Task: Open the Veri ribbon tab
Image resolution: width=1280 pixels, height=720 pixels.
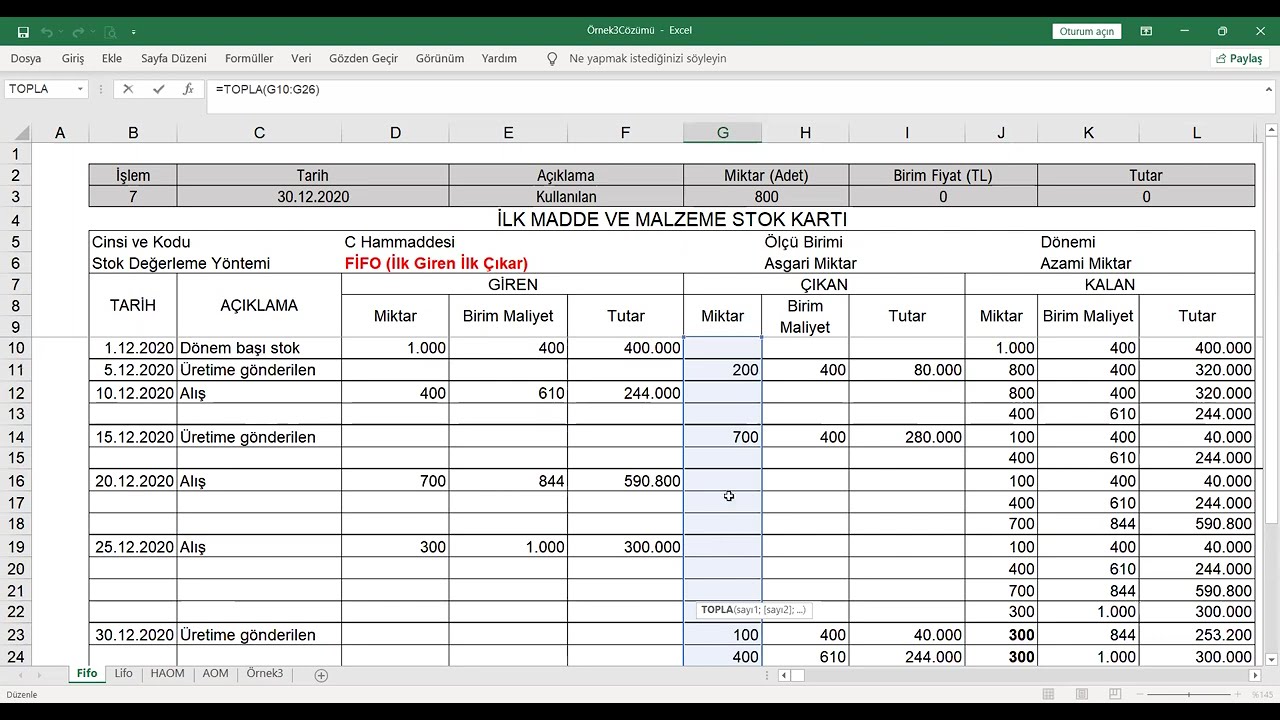Action: [x=301, y=59]
